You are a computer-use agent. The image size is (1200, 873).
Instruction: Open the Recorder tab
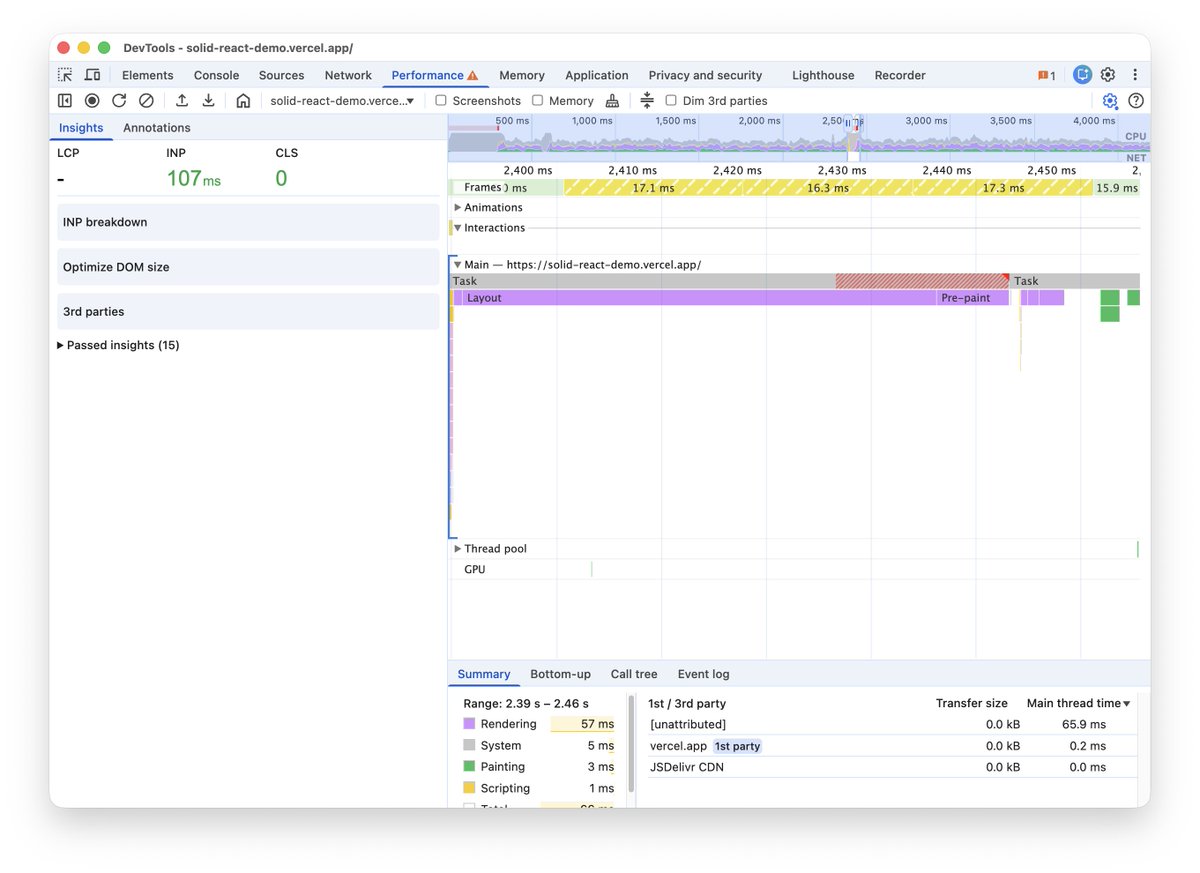pyautogui.click(x=900, y=75)
